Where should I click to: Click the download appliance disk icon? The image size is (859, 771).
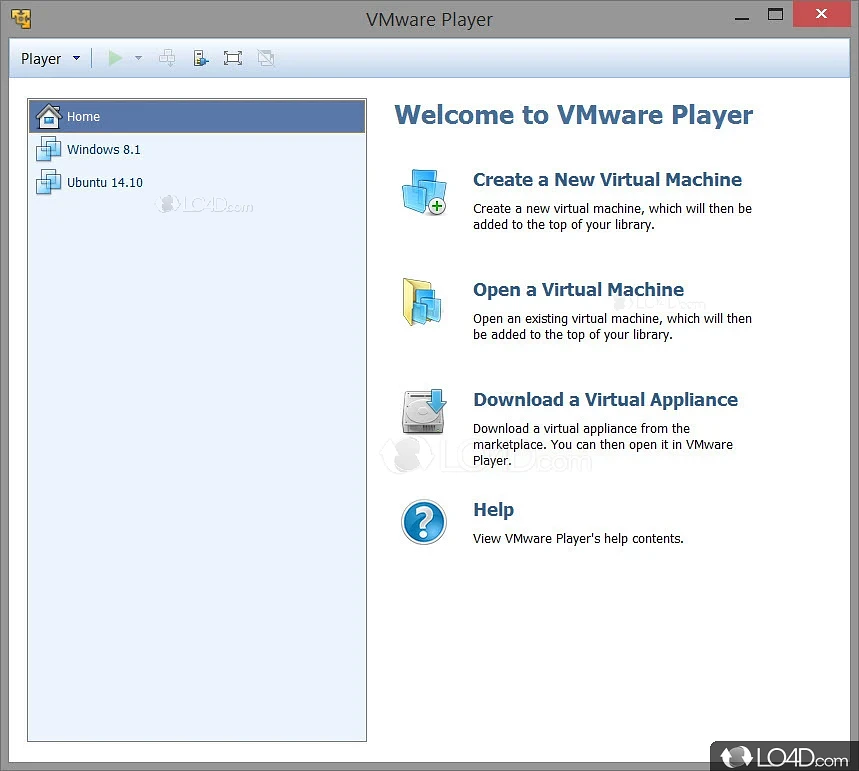pyautogui.click(x=423, y=412)
